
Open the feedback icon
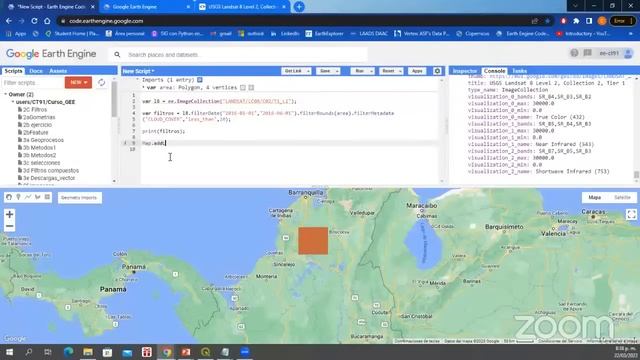[587, 53]
